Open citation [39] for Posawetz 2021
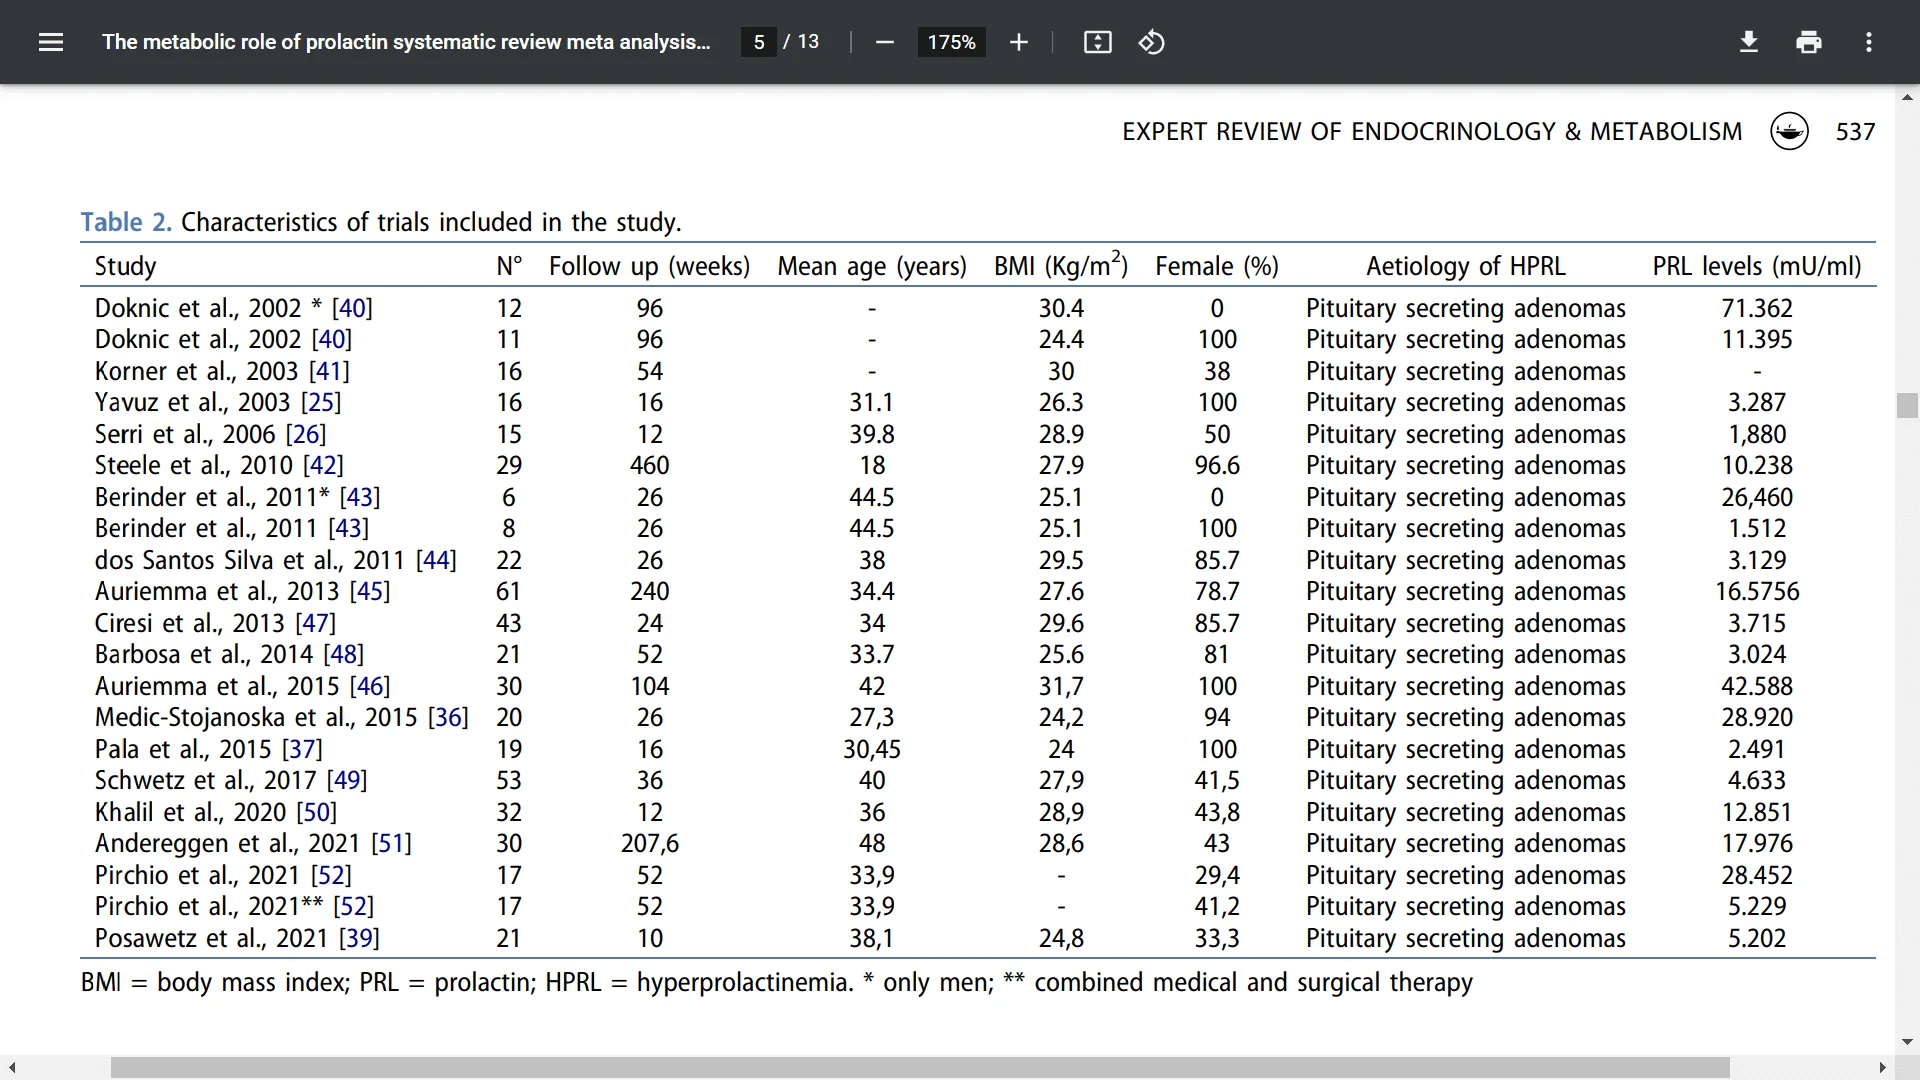This screenshot has width=1920, height=1080. (x=359, y=938)
